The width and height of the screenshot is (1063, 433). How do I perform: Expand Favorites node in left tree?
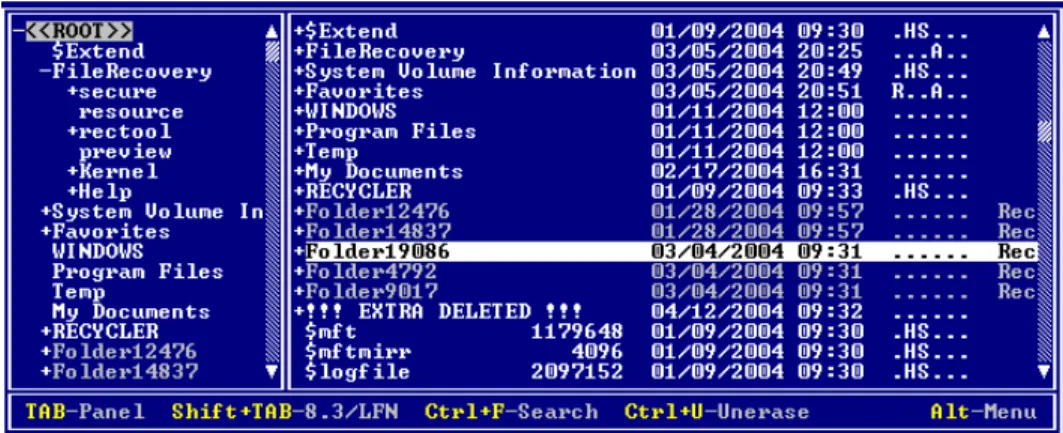tap(45, 232)
